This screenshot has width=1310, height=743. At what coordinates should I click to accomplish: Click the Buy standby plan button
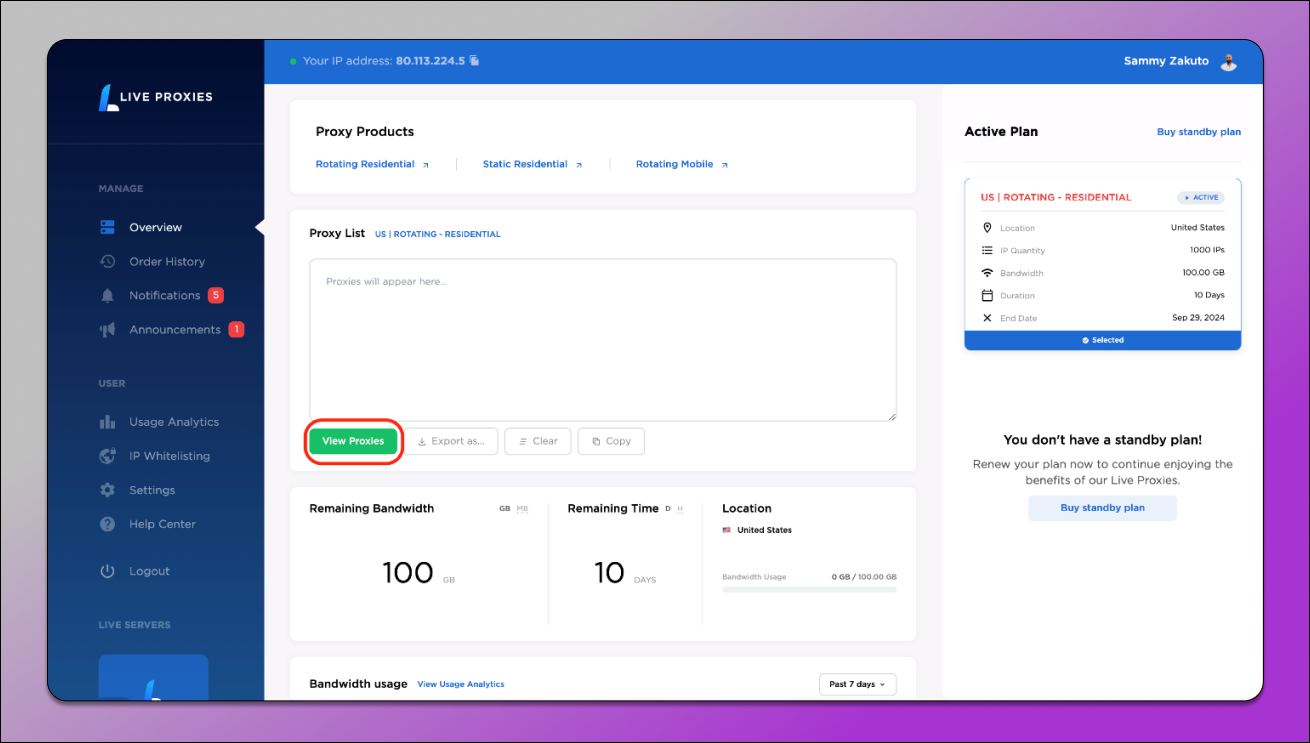[1102, 508]
